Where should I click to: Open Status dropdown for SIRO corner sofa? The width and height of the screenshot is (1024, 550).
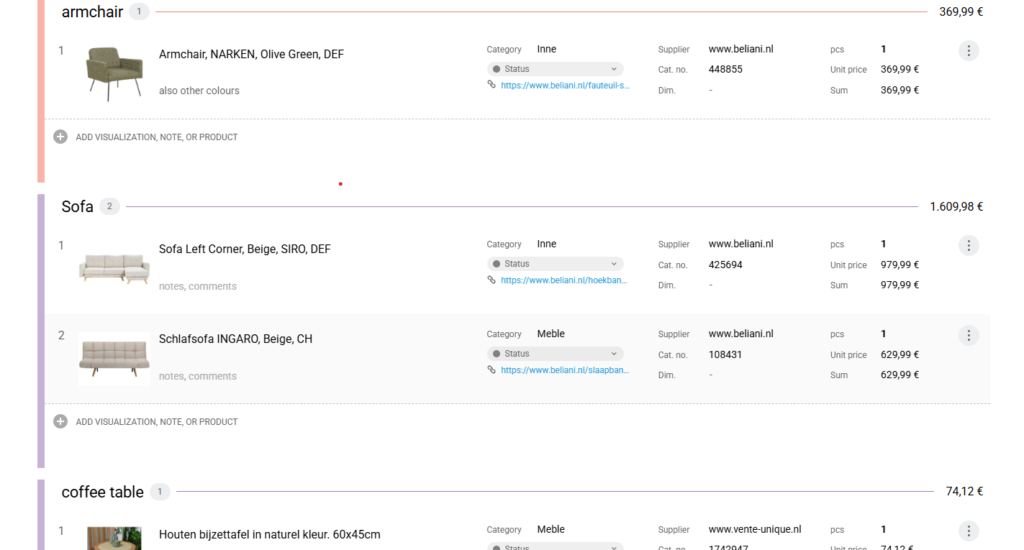[x=555, y=264]
